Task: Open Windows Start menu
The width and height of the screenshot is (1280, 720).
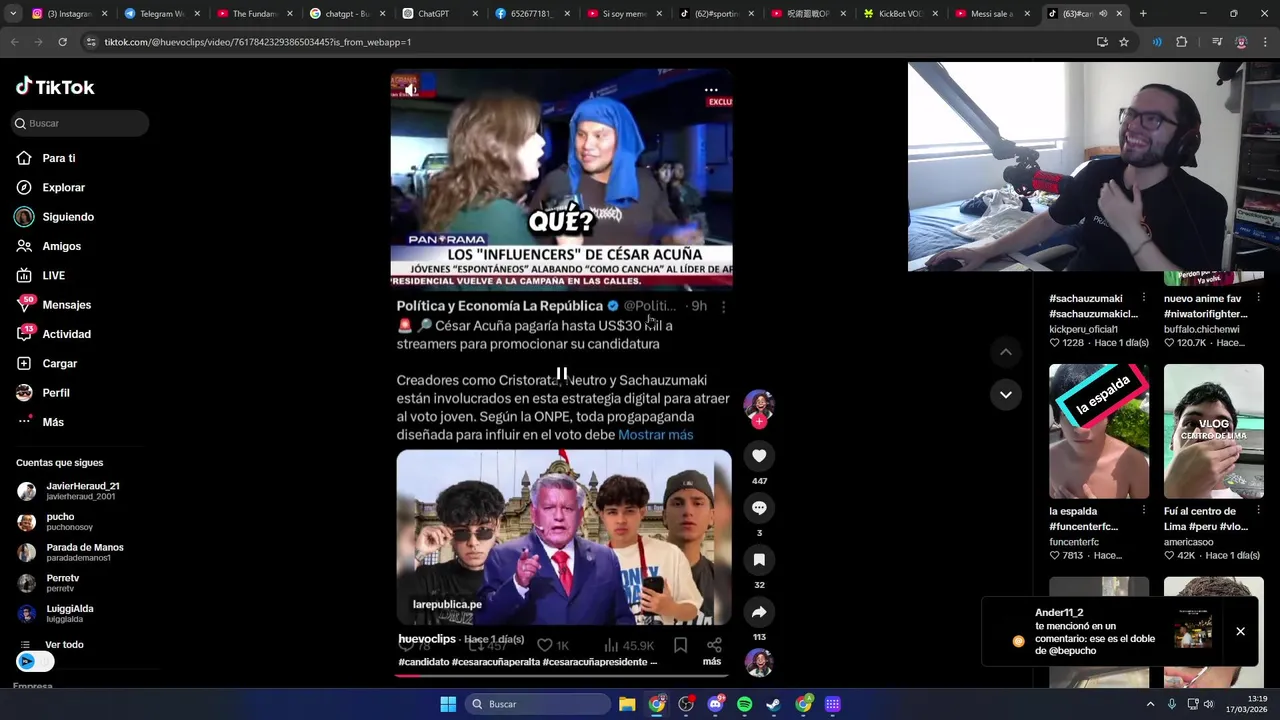Action: point(448,704)
